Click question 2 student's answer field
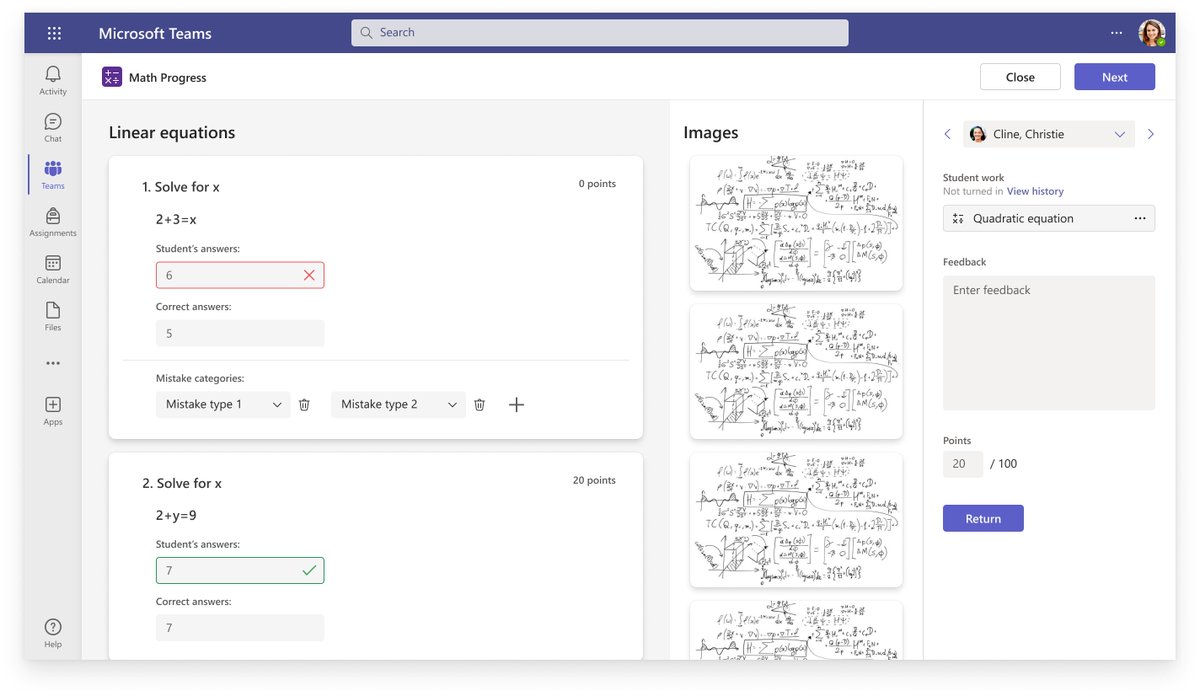 pos(240,570)
